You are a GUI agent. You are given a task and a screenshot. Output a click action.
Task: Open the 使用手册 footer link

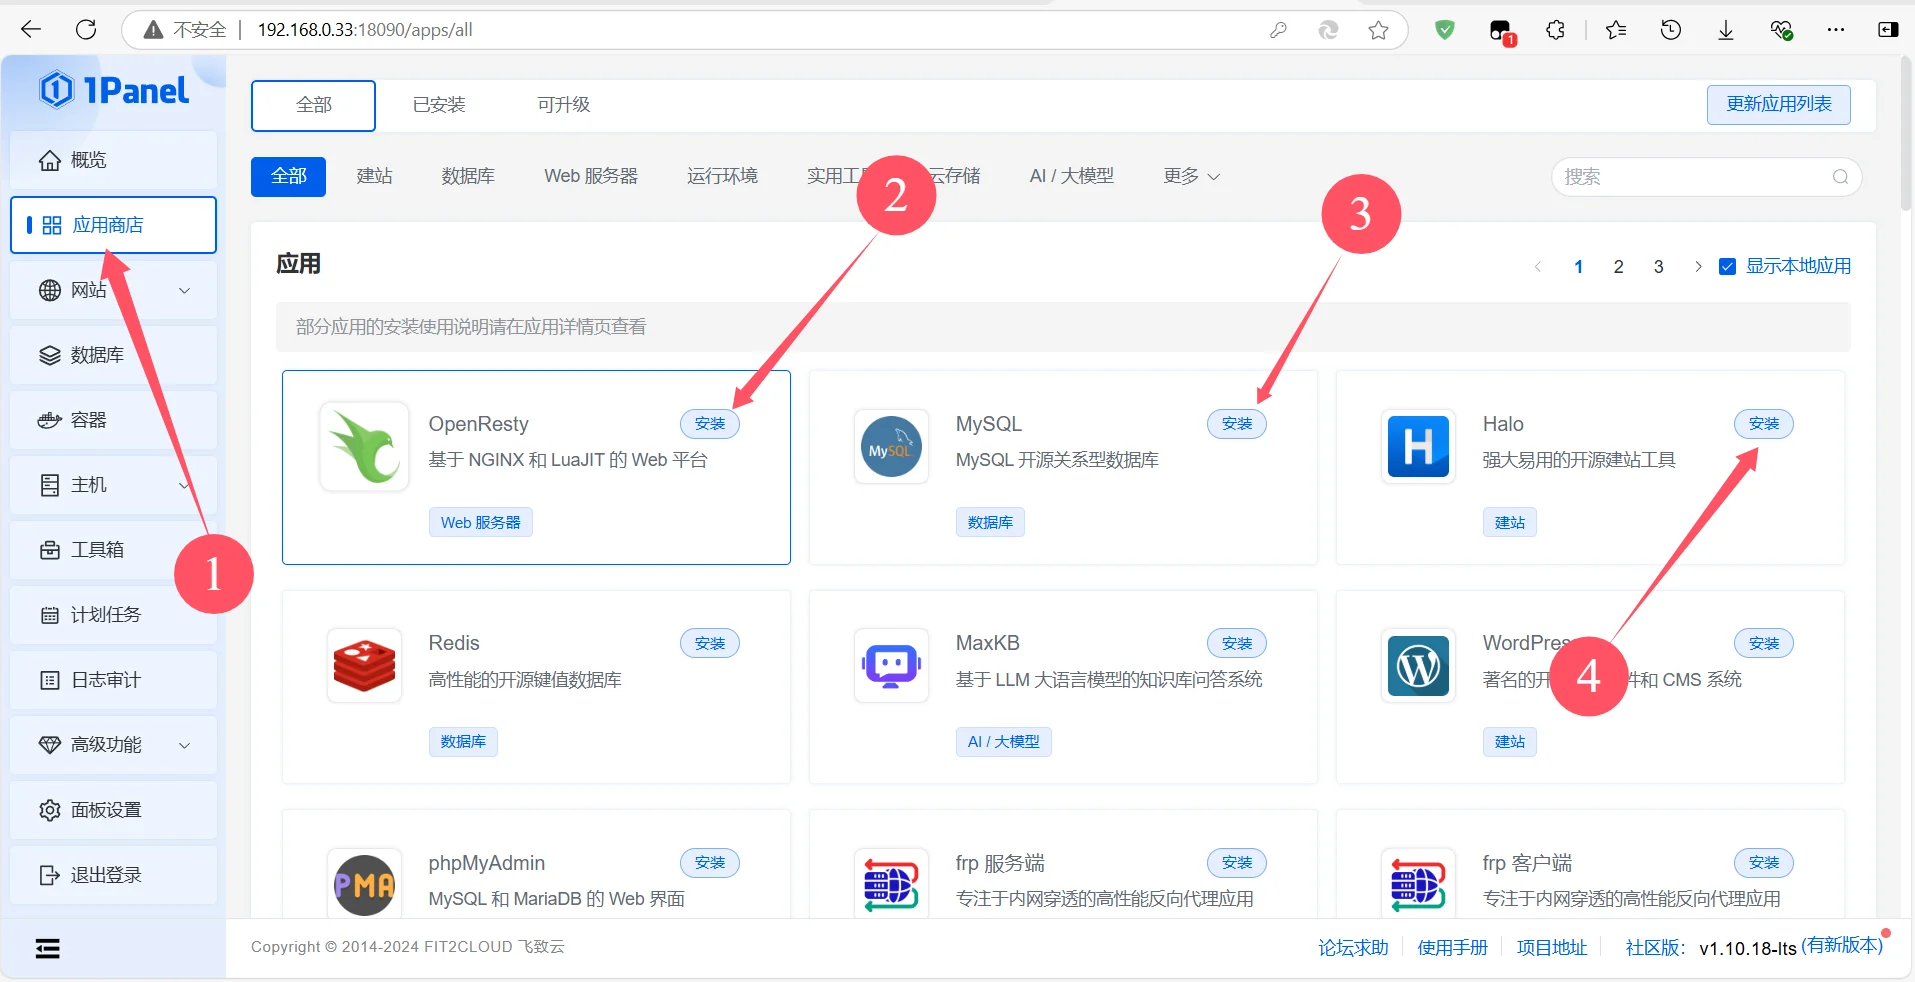click(1452, 948)
